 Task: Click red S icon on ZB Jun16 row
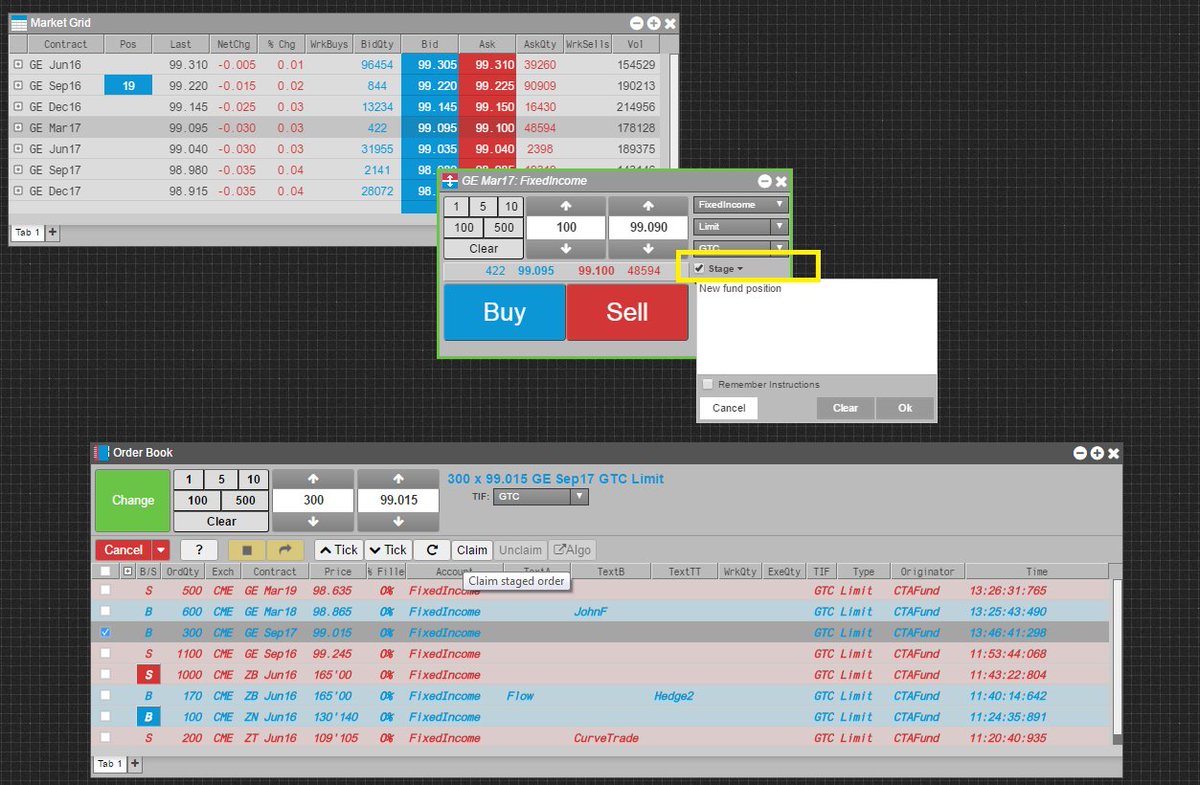(149, 675)
